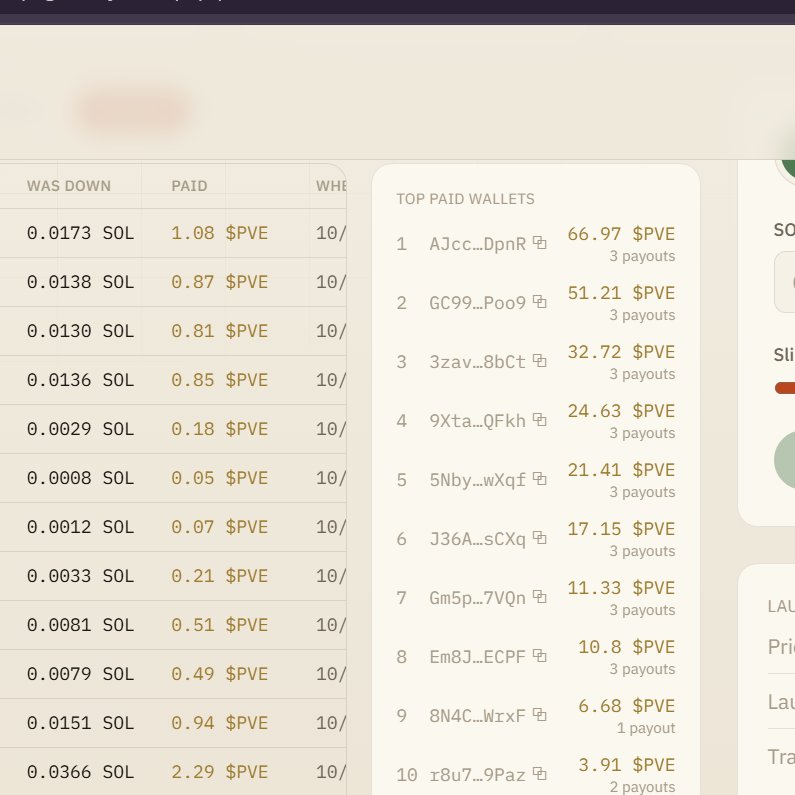Copy wallet address 3zav…8bCt
The height and width of the screenshot is (795, 795).
point(539,360)
